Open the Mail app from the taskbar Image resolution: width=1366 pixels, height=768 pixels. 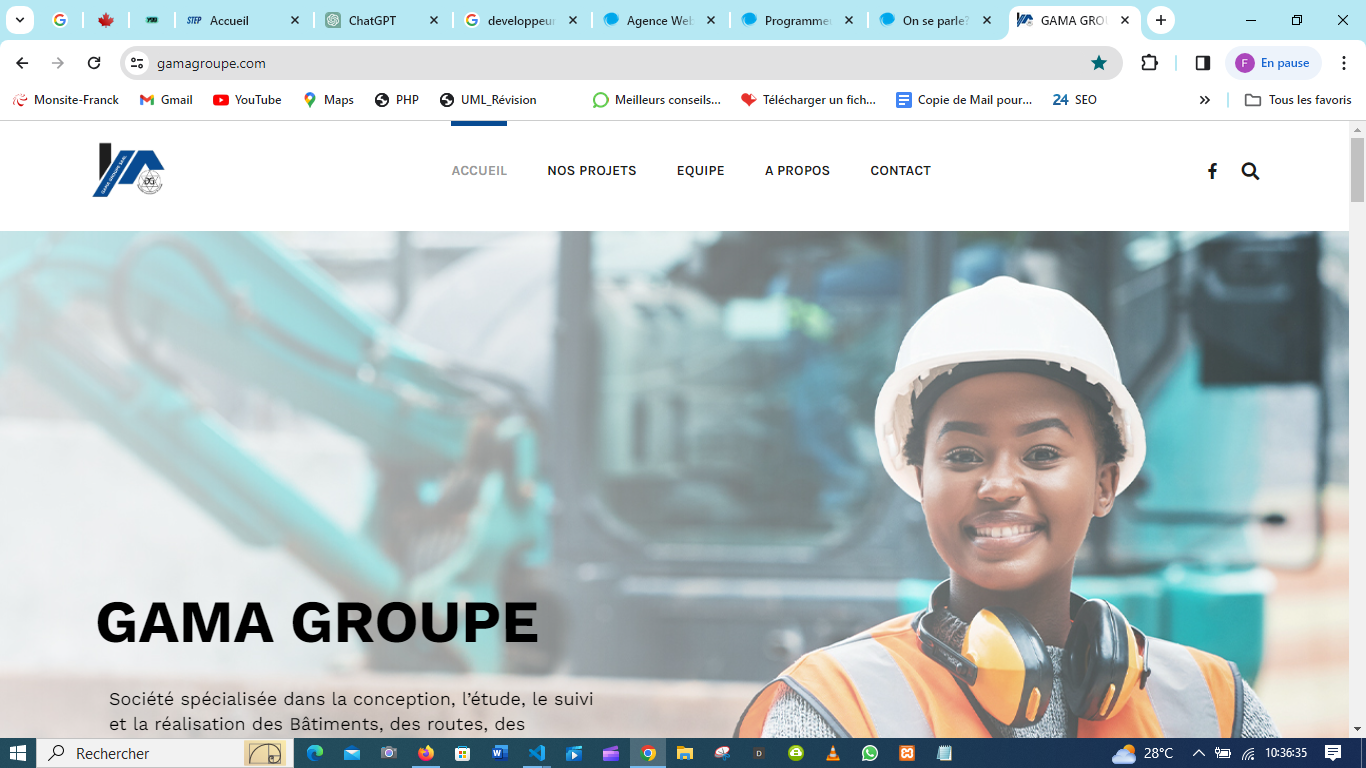click(352, 753)
